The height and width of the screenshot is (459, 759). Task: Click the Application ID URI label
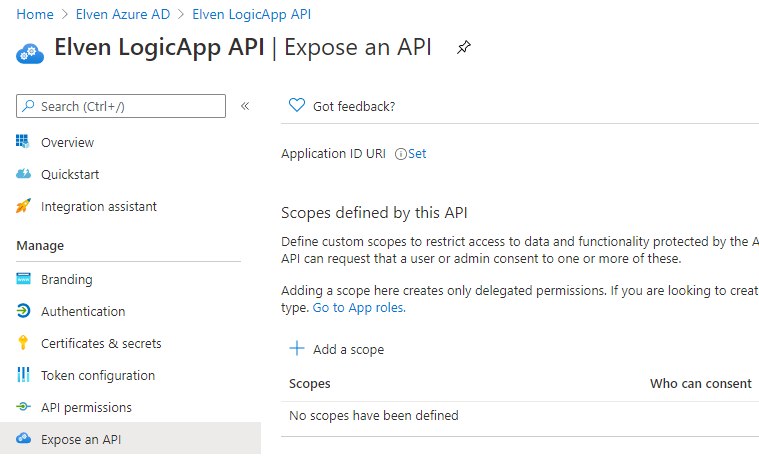[334, 153]
